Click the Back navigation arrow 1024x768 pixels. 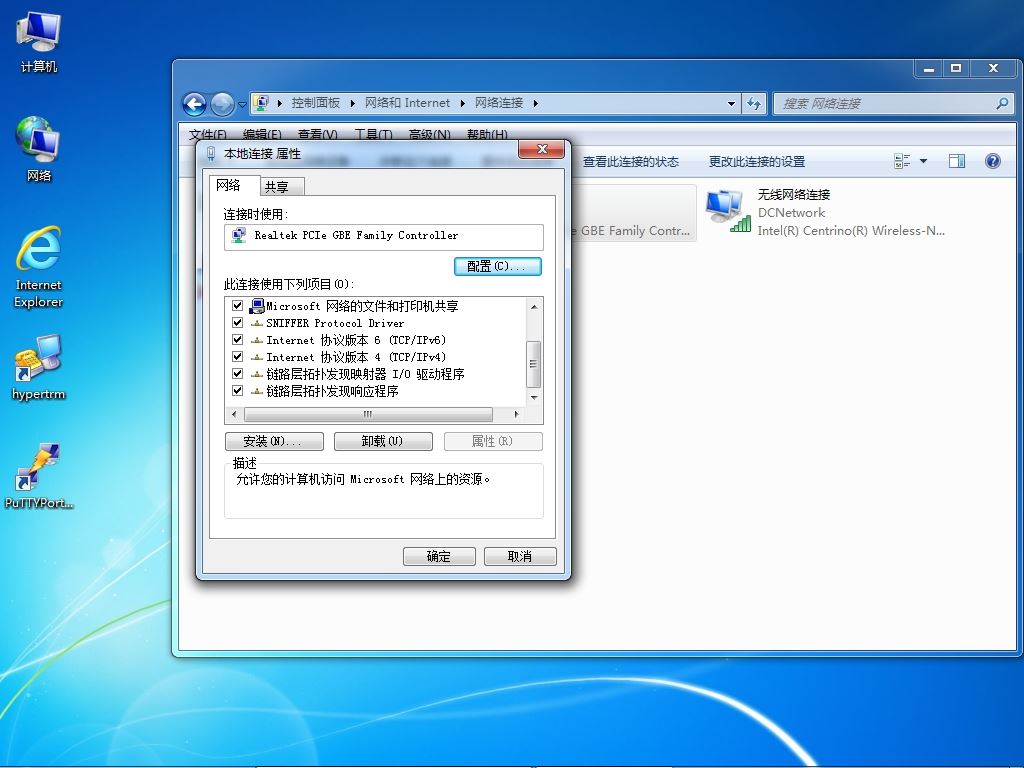coord(195,104)
